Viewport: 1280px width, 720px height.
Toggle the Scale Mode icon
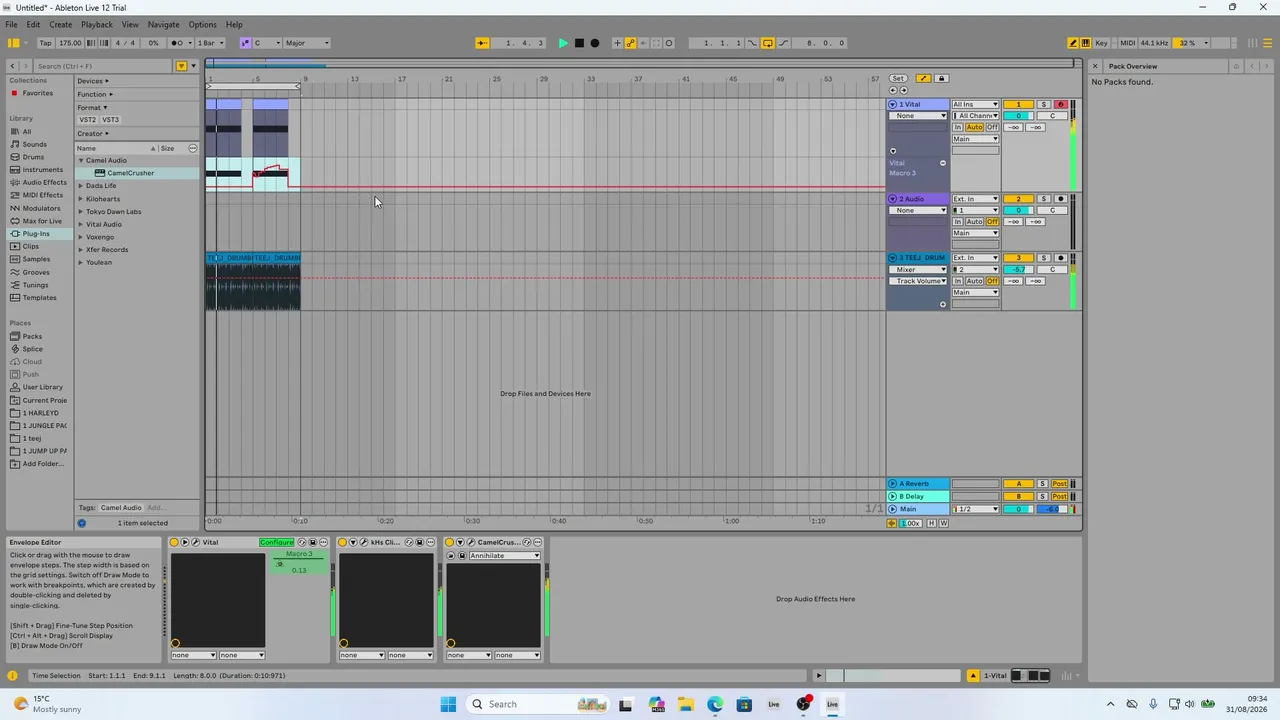pyautogui.click(x=246, y=43)
